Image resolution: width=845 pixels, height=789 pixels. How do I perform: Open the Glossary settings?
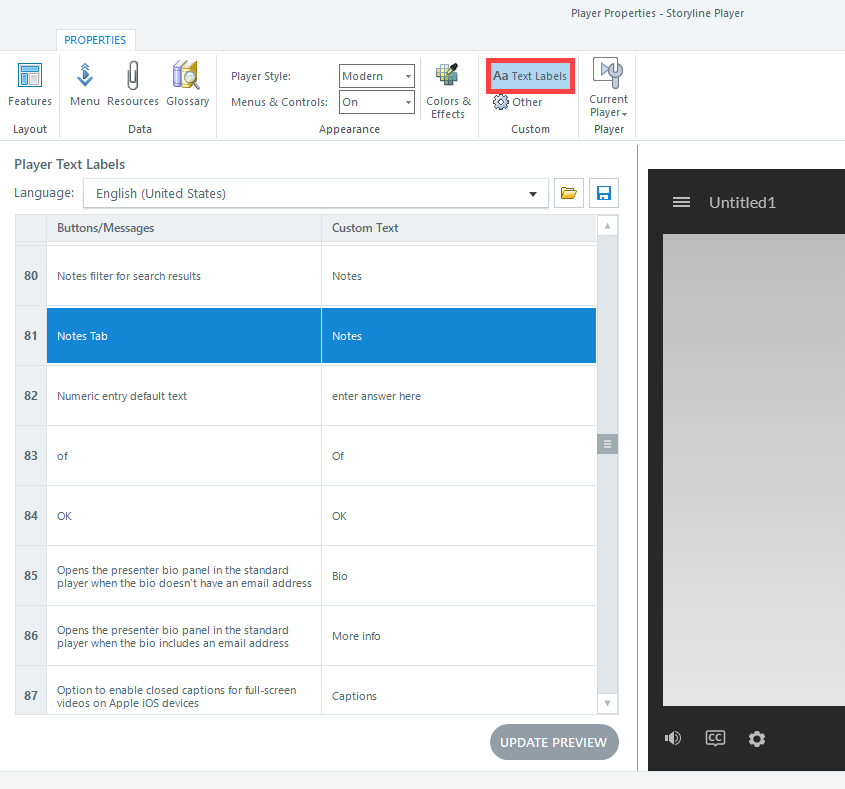click(187, 83)
